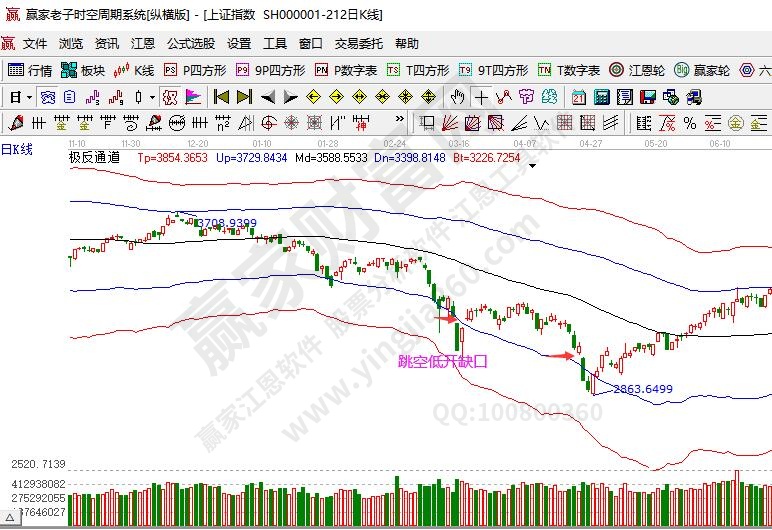Click the hand pan tool icon

(x=457, y=97)
